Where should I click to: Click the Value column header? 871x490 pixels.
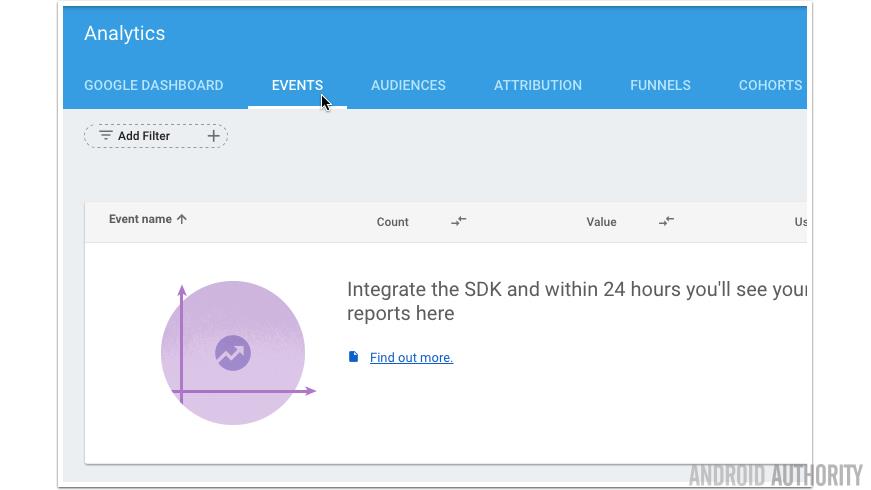point(601,222)
